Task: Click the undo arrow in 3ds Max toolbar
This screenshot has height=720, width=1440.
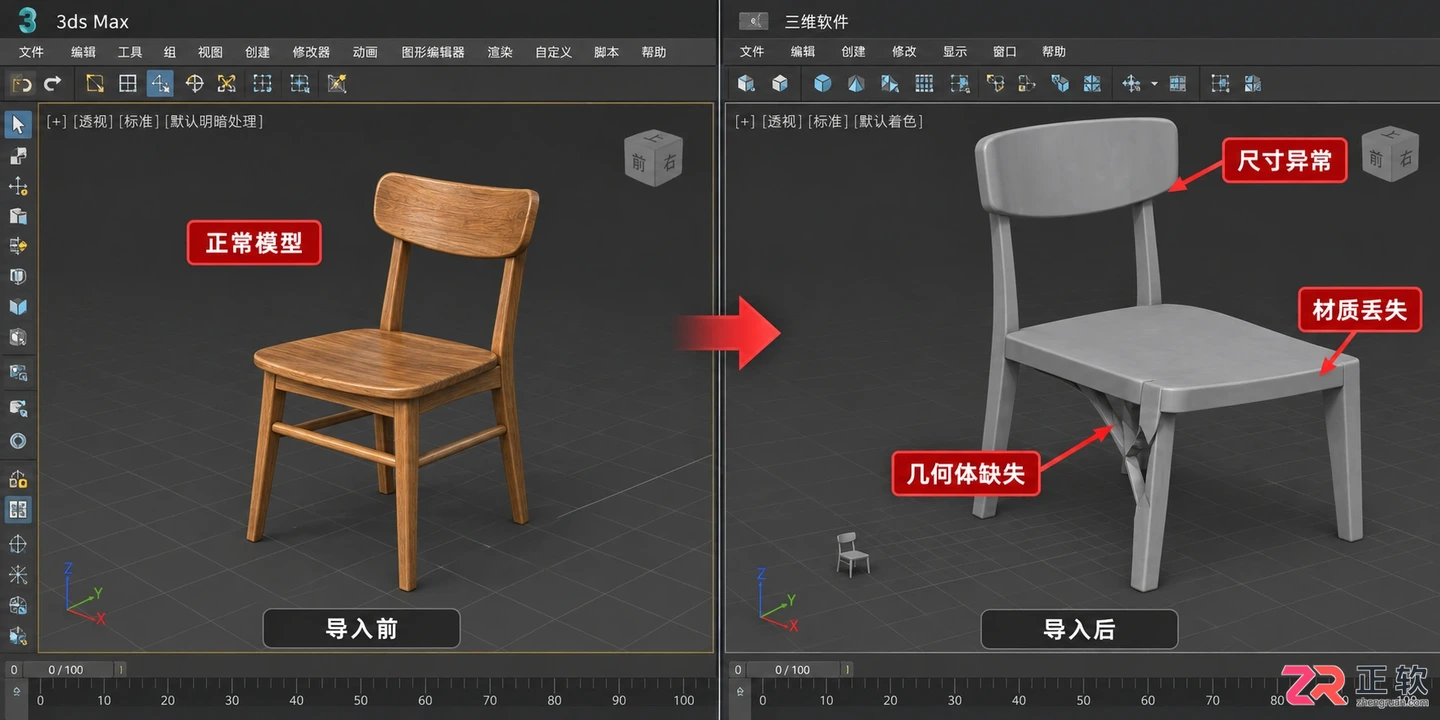Action: 21,83
